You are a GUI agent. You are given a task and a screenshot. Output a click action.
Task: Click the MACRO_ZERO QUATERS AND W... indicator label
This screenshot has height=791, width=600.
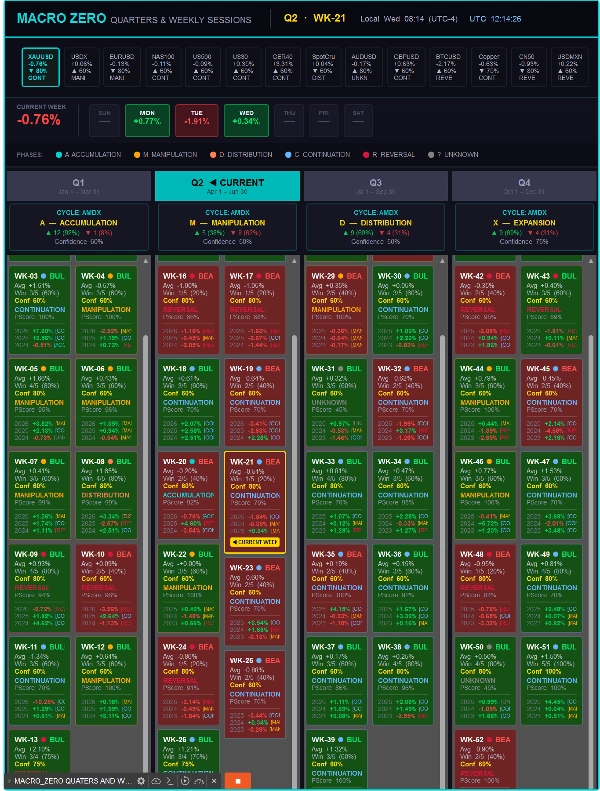tap(73, 781)
